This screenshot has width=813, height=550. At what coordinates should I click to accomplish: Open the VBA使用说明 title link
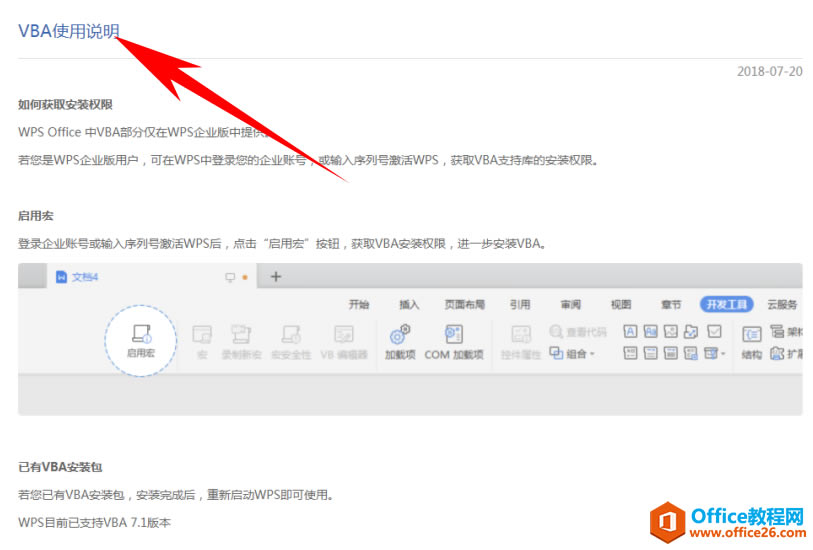(x=69, y=31)
